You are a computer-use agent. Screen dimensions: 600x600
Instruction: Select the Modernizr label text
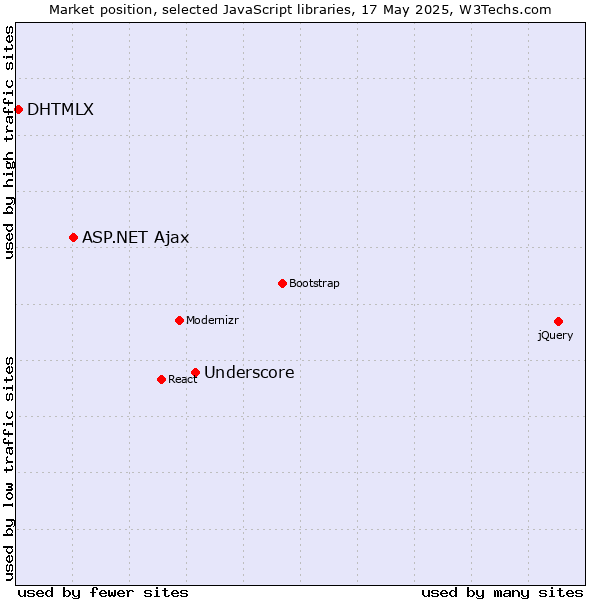pos(212,320)
